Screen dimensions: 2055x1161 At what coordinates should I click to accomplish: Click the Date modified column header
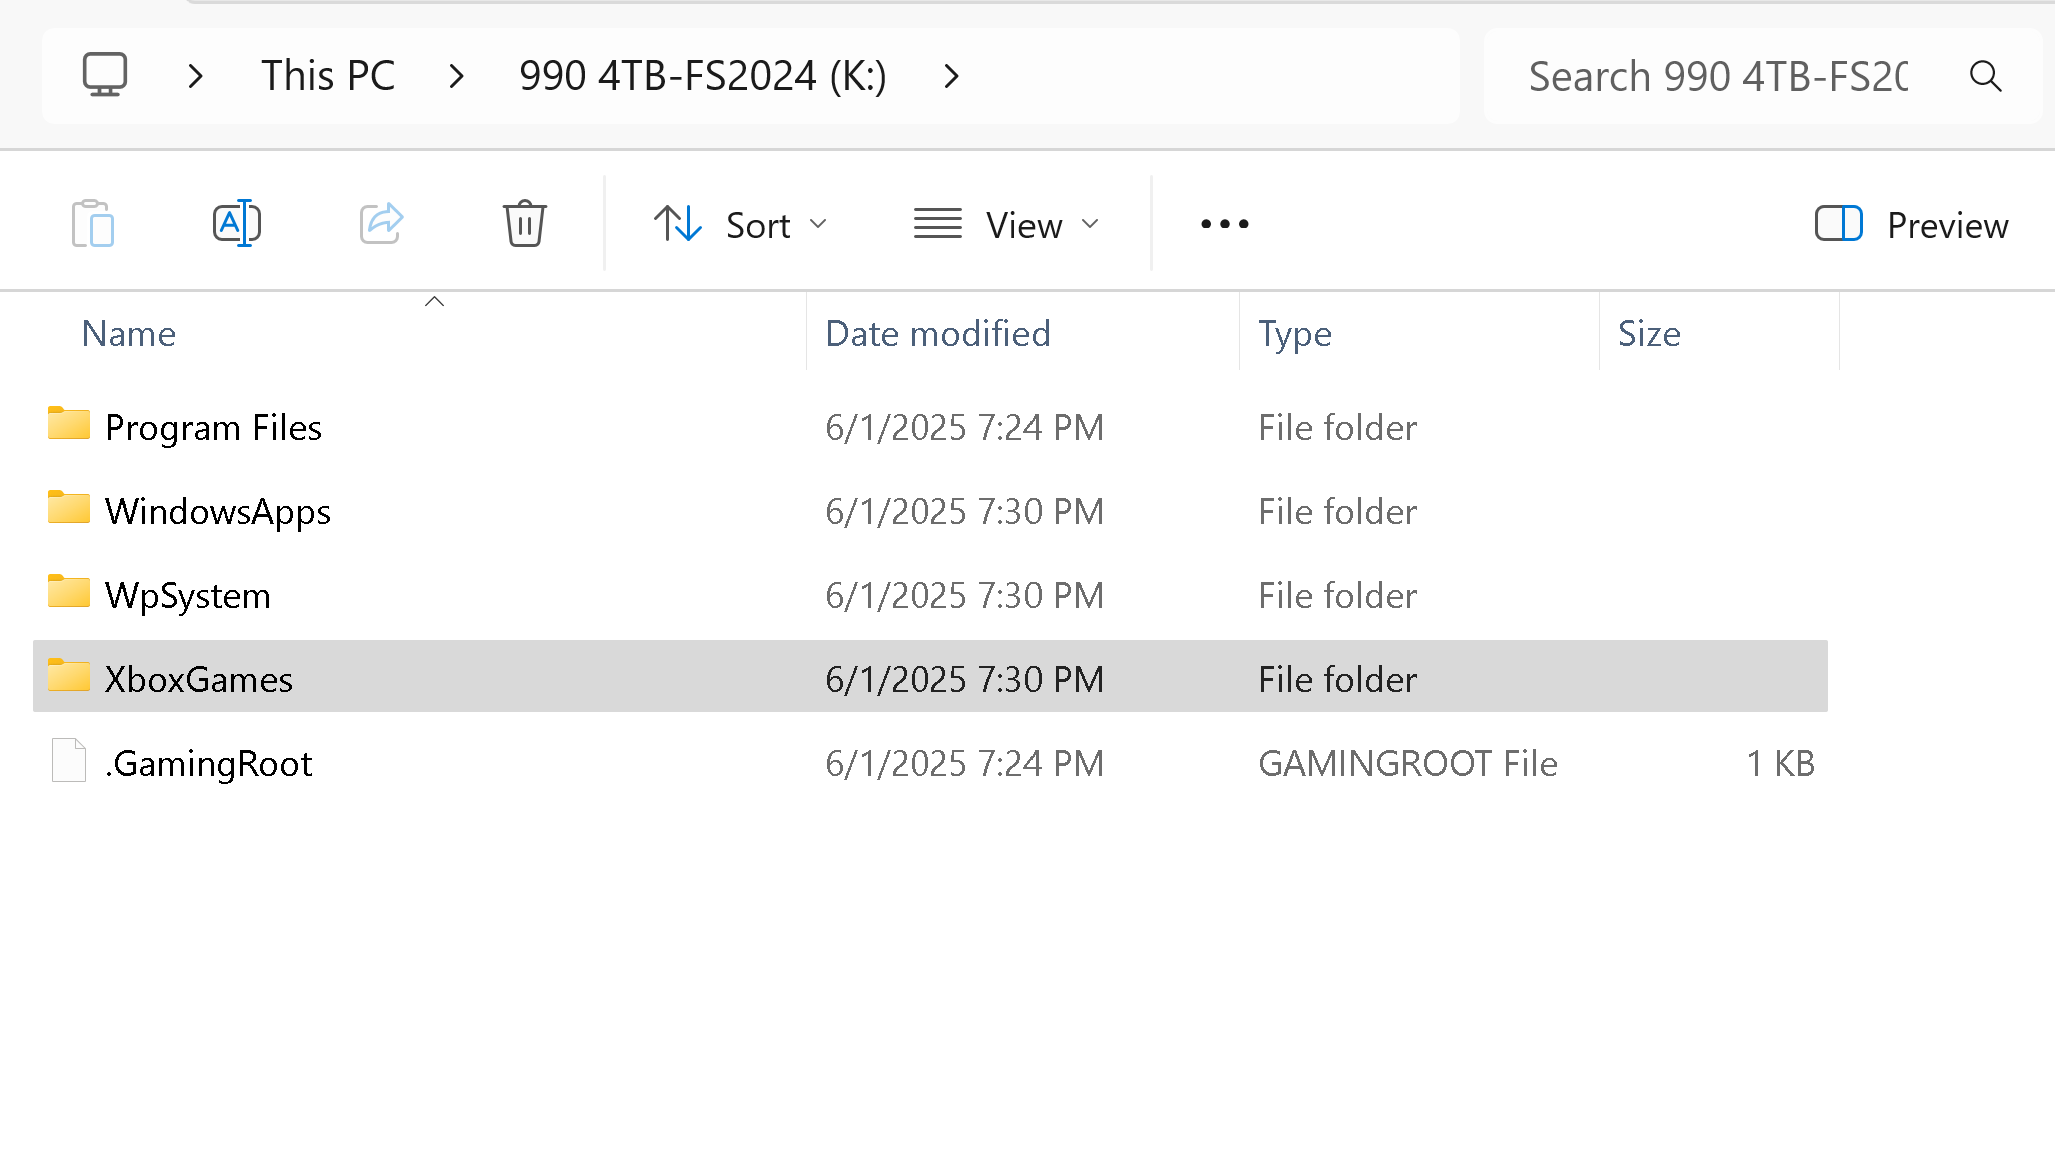[x=937, y=333]
